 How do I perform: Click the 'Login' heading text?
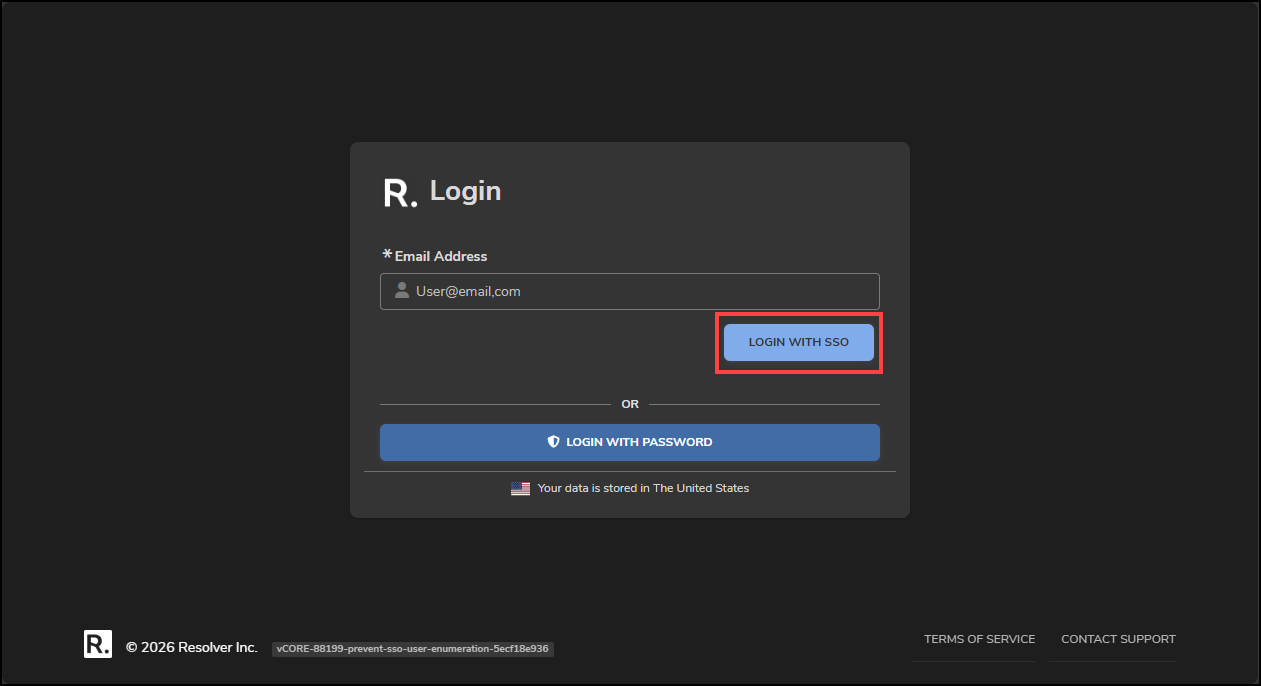point(466,191)
